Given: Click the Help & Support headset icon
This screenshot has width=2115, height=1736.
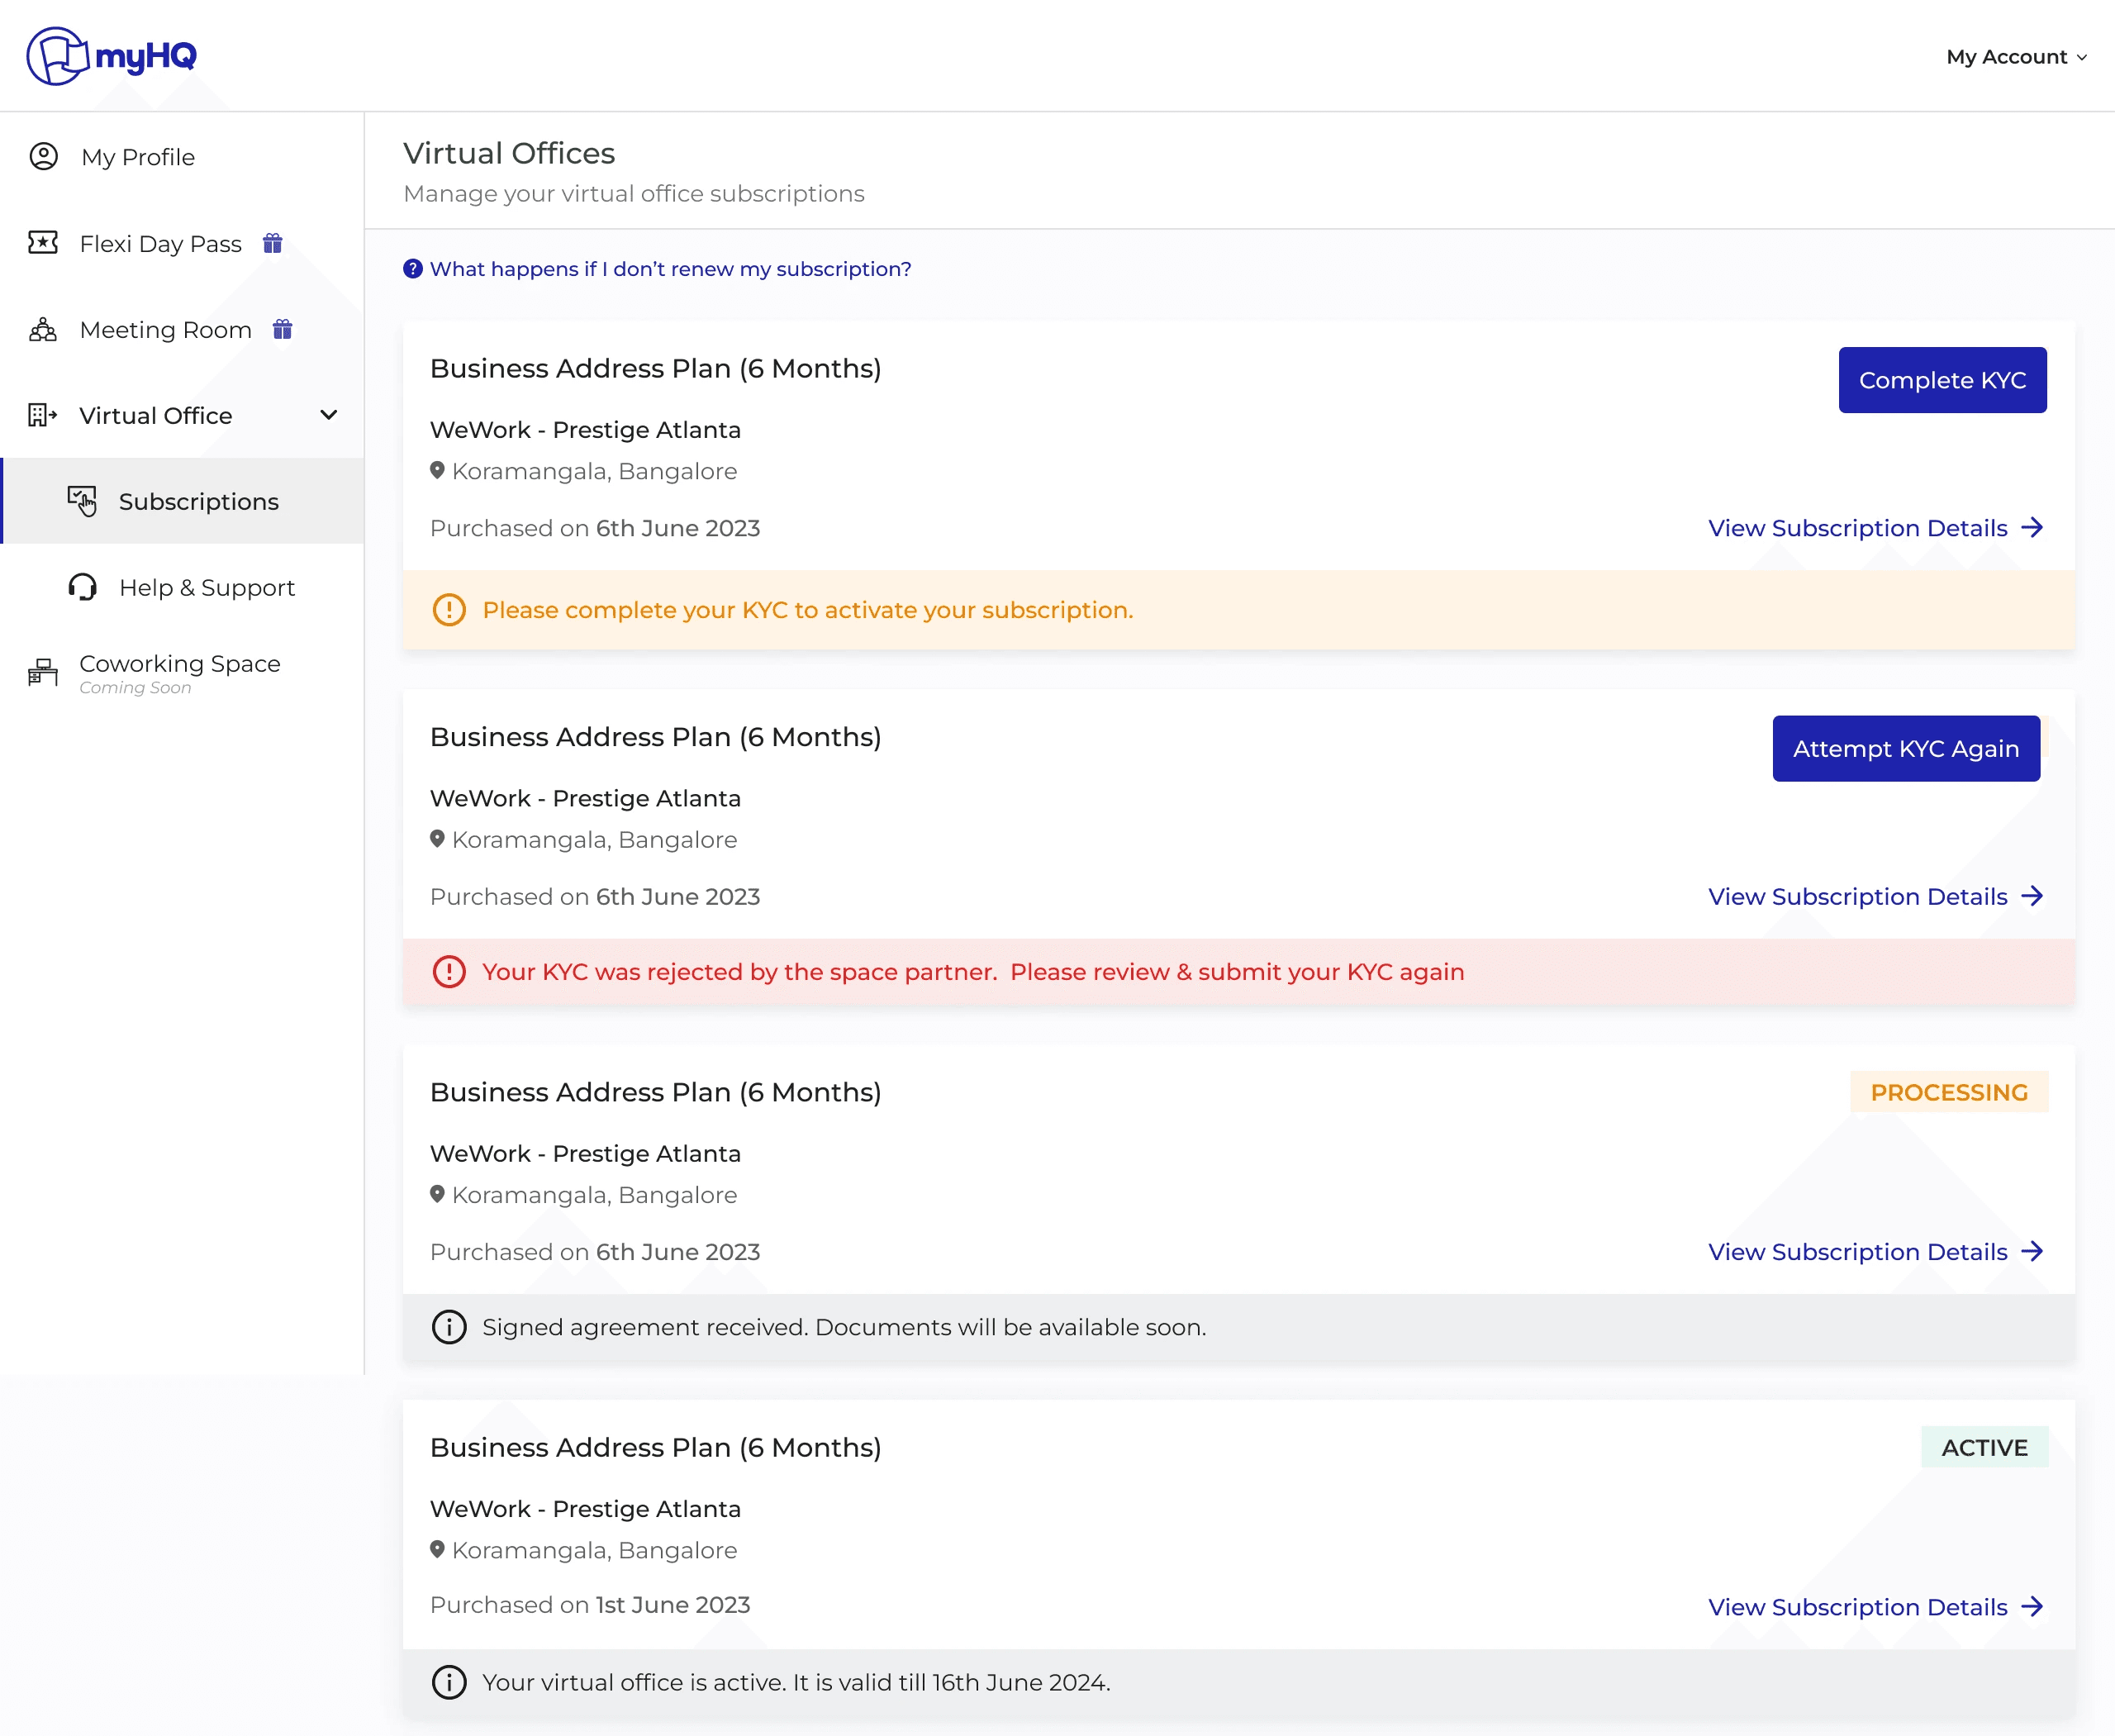Looking at the screenshot, I should [x=83, y=587].
